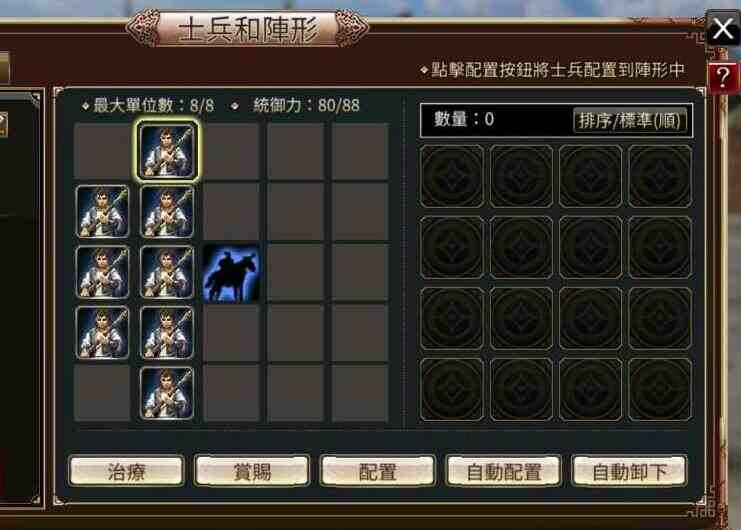Select the leftmost soldier in the third row
This screenshot has width=741, height=530.
coord(103,272)
